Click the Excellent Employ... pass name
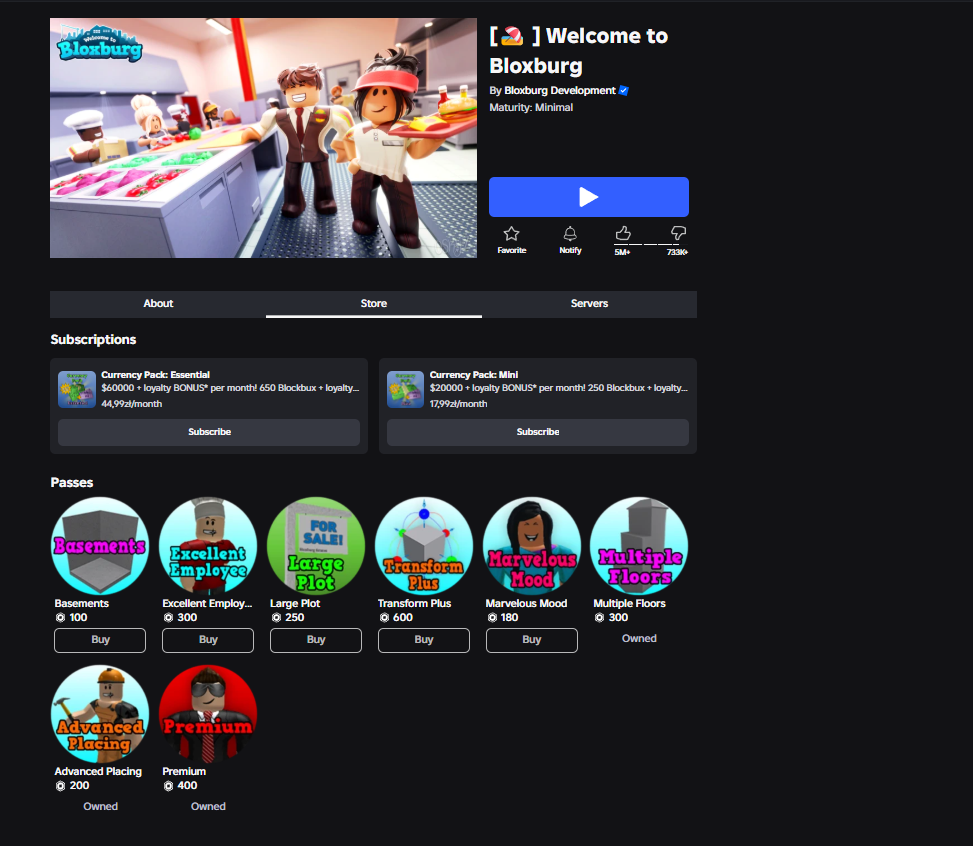Screen dimensions: 973x846 [207, 603]
